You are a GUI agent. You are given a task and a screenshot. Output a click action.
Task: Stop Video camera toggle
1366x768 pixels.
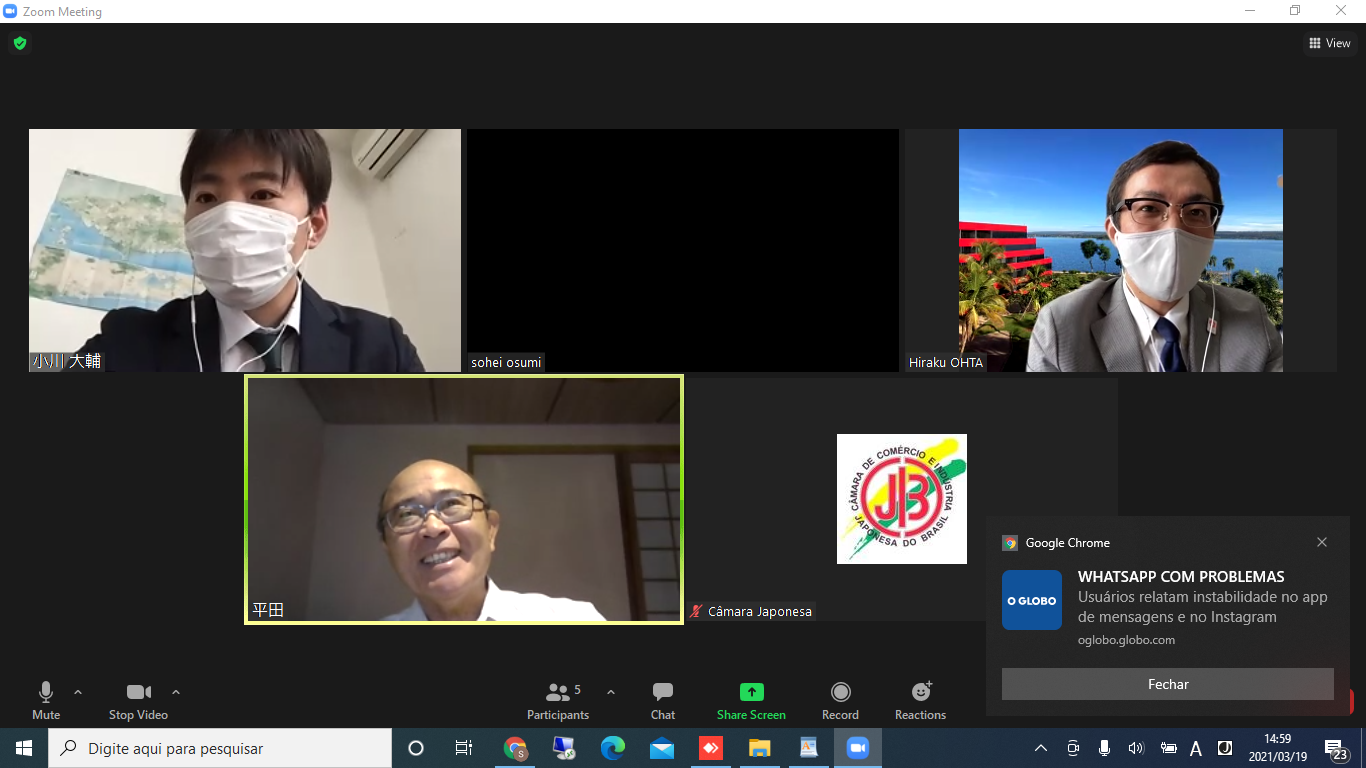[138, 699]
